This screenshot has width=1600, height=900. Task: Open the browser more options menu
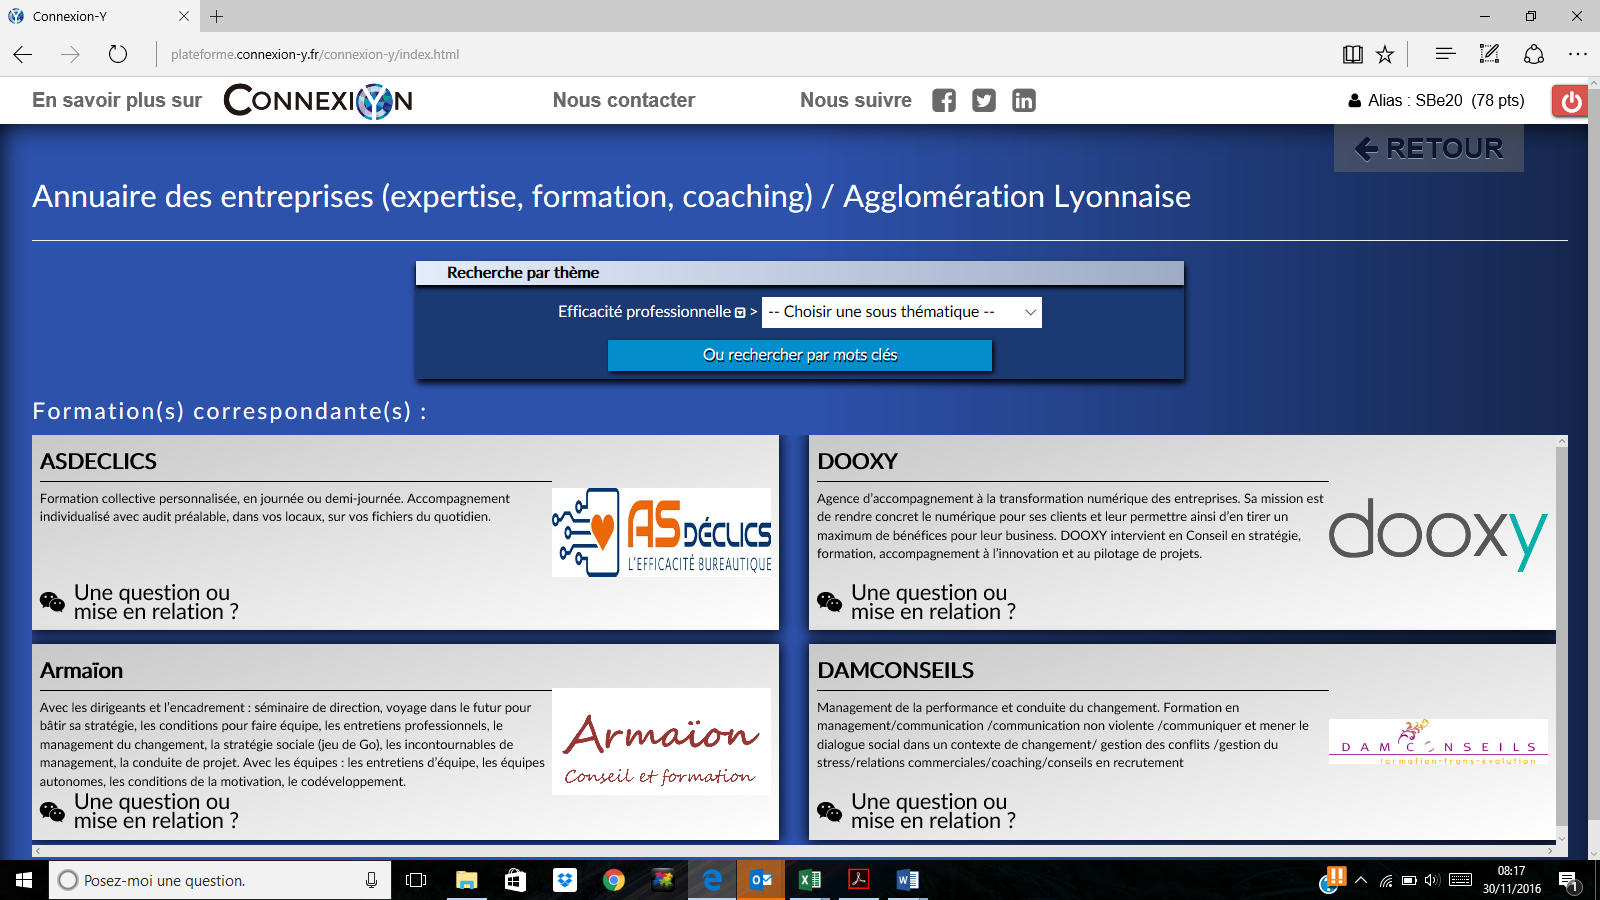[x=1578, y=54]
